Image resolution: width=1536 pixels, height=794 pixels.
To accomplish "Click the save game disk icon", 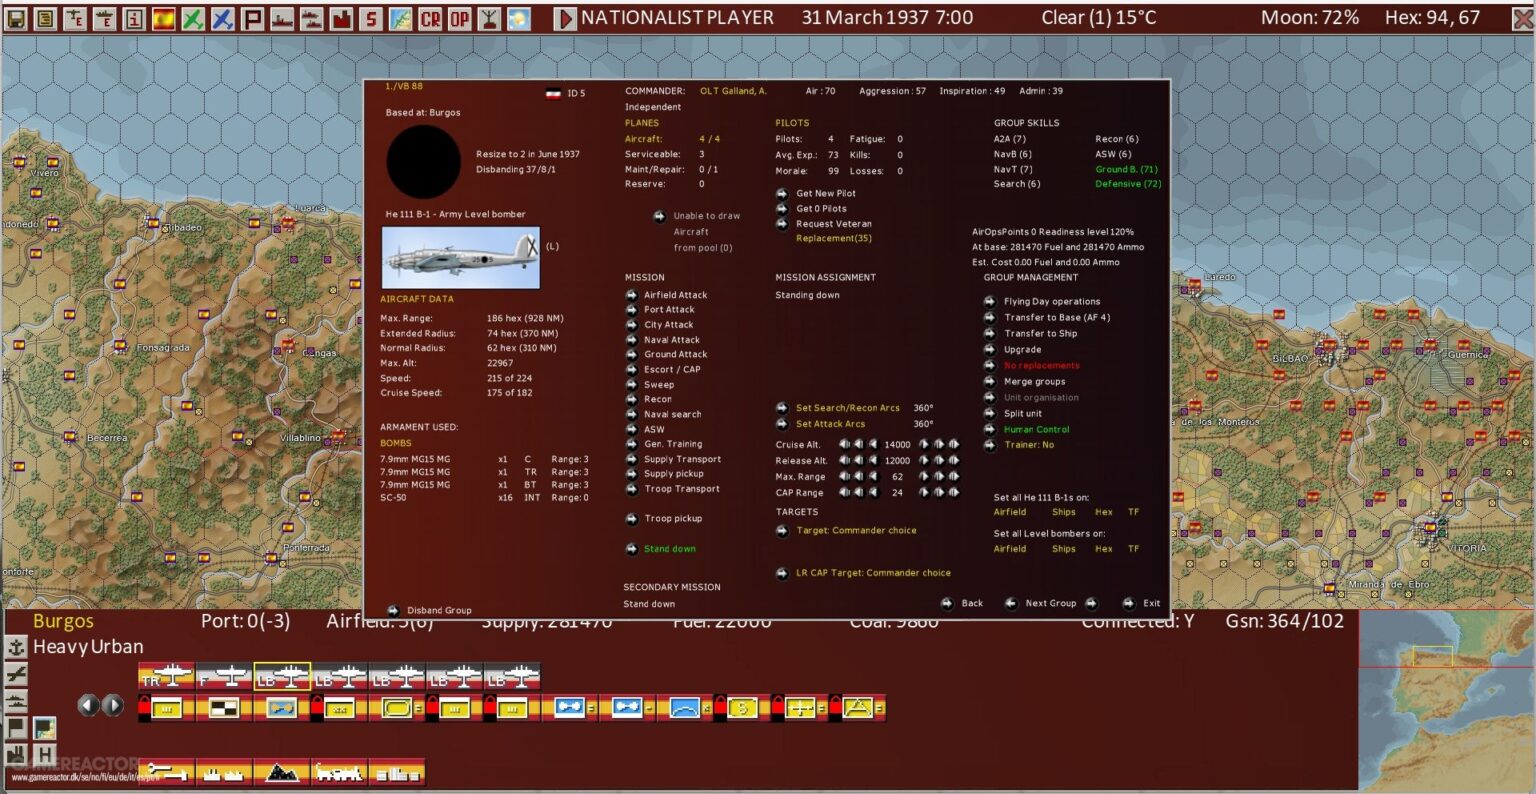I will 15,18.
